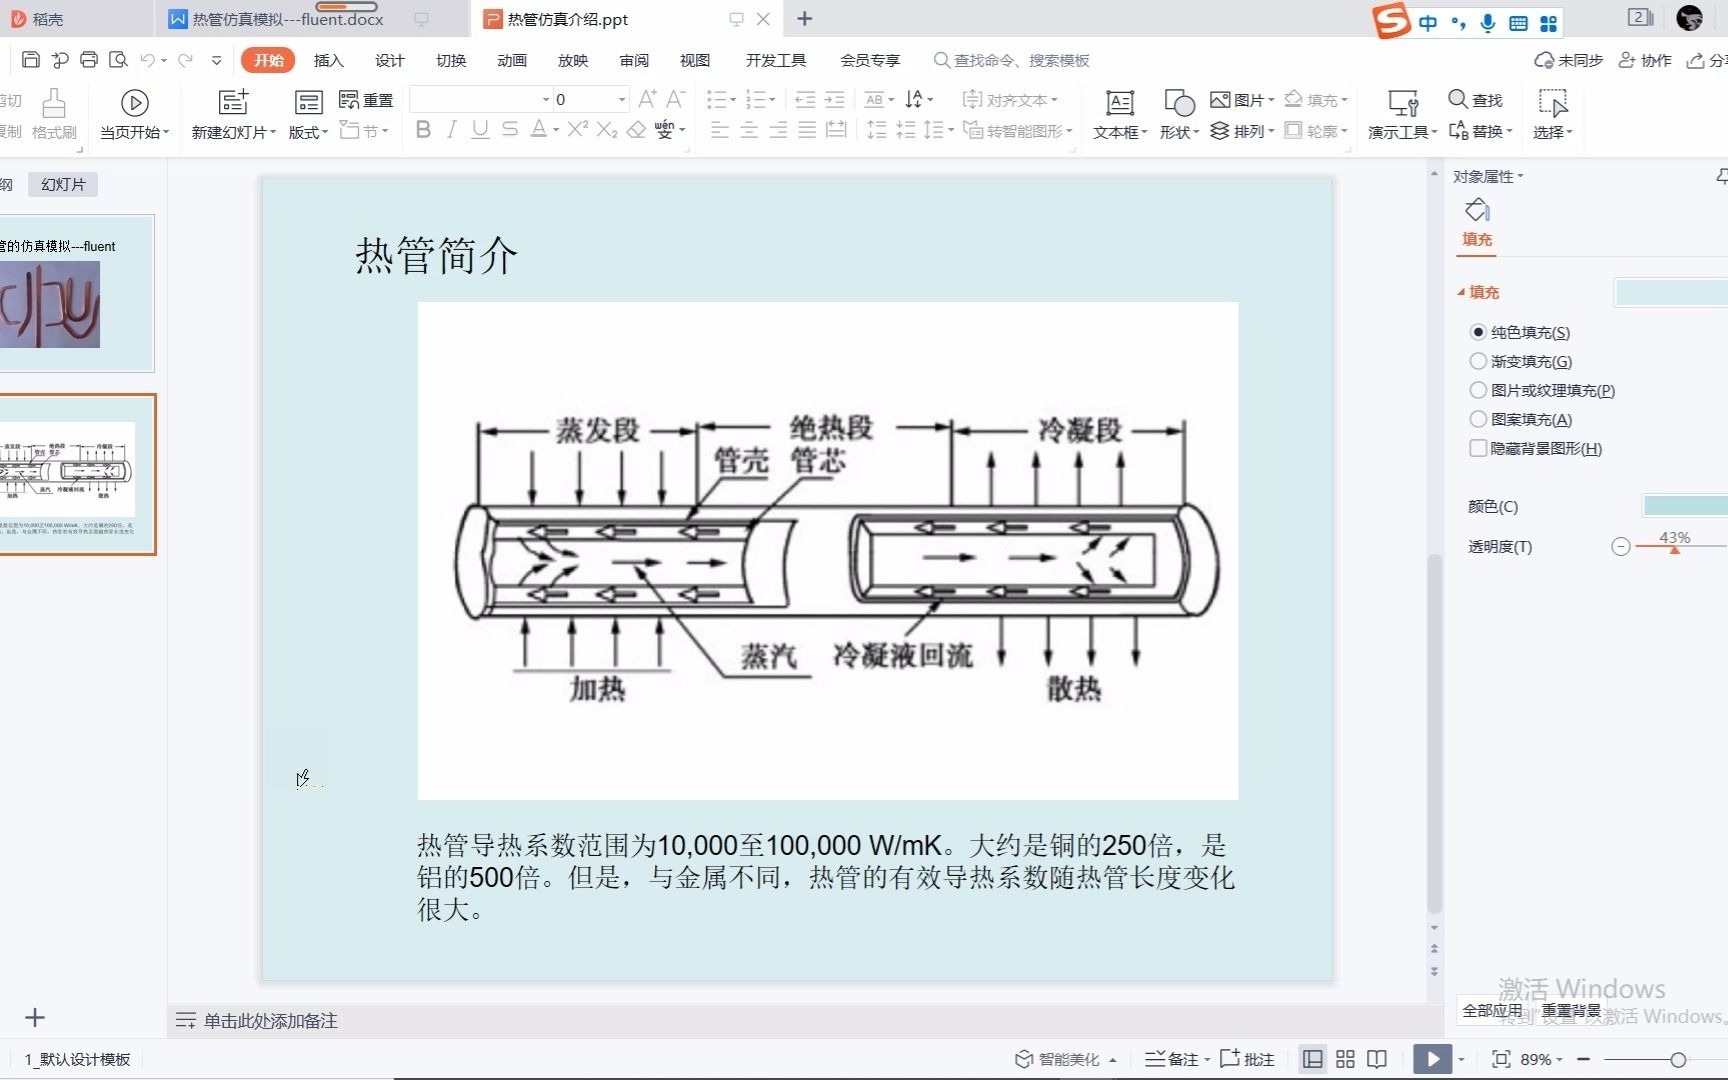This screenshot has width=1728, height=1080.
Task: Enable the 隐藏背景图形 checkbox
Action: click(1479, 448)
